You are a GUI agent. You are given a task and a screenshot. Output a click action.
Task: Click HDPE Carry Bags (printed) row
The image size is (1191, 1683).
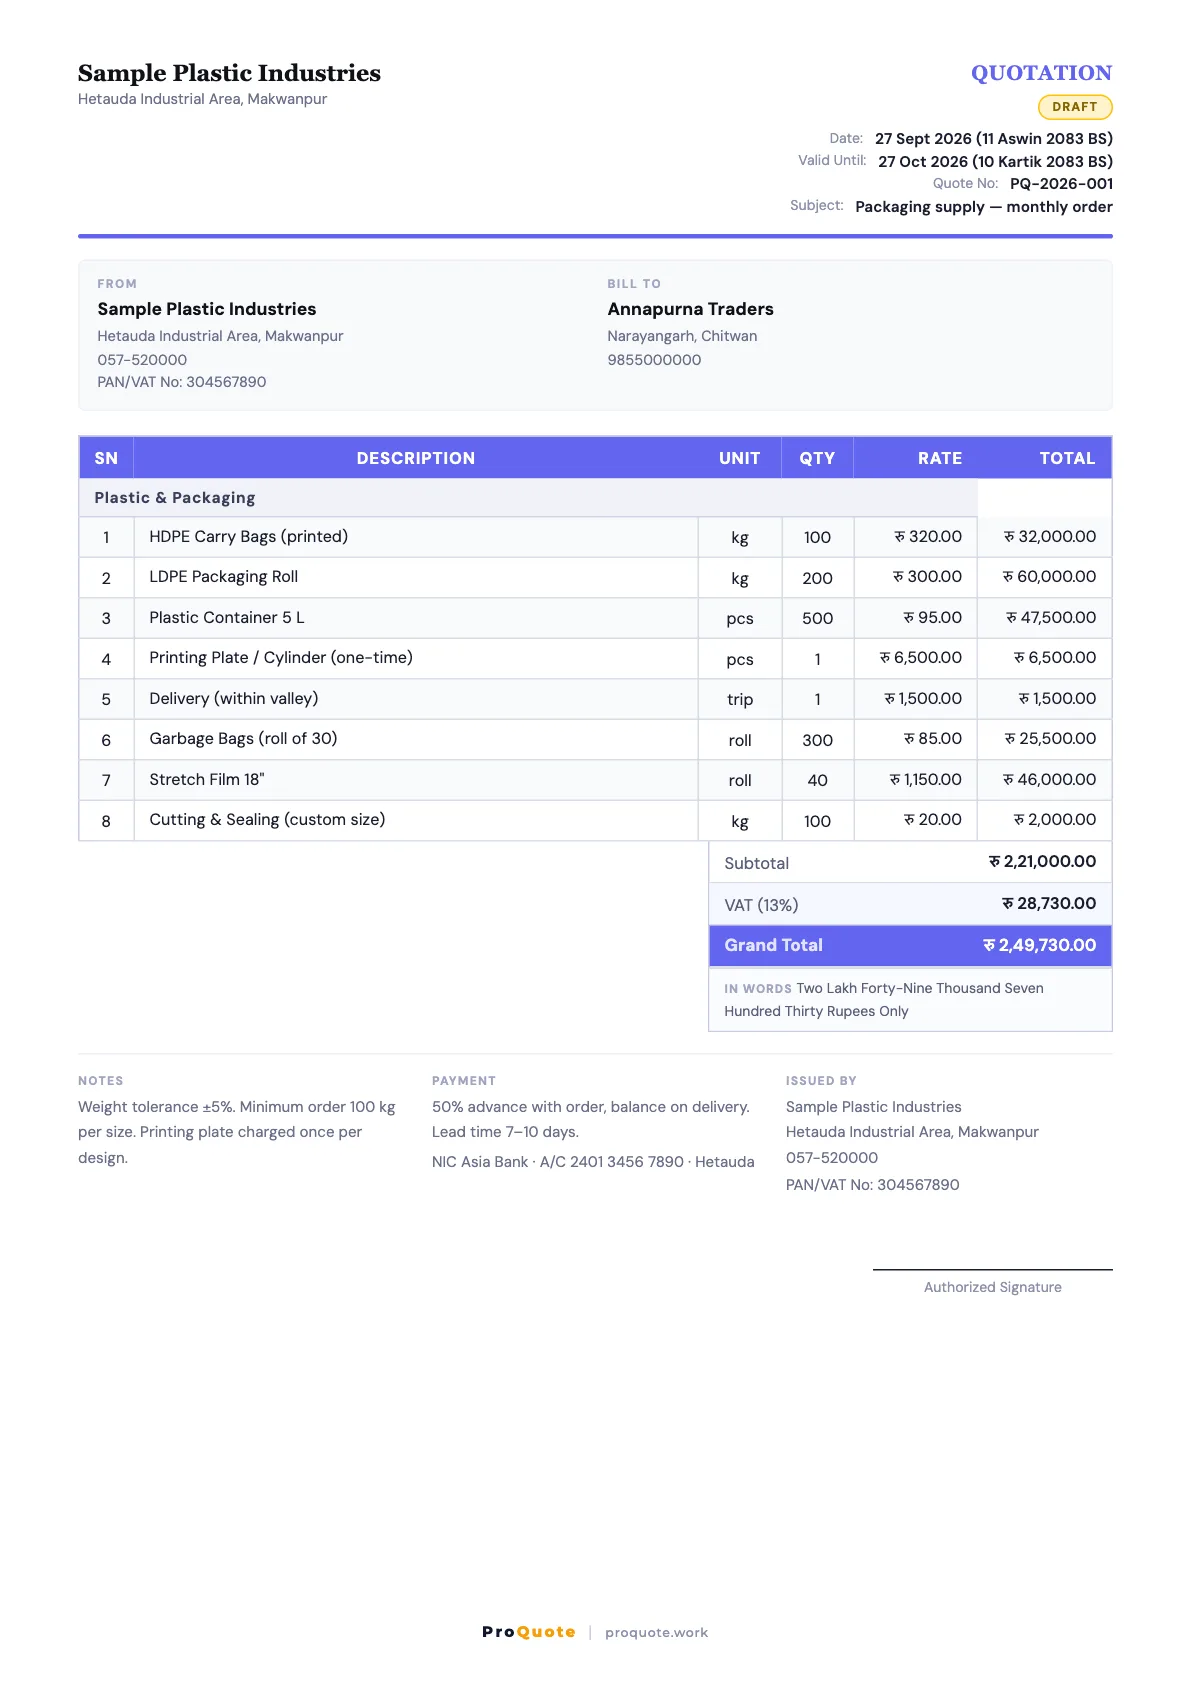tap(595, 537)
